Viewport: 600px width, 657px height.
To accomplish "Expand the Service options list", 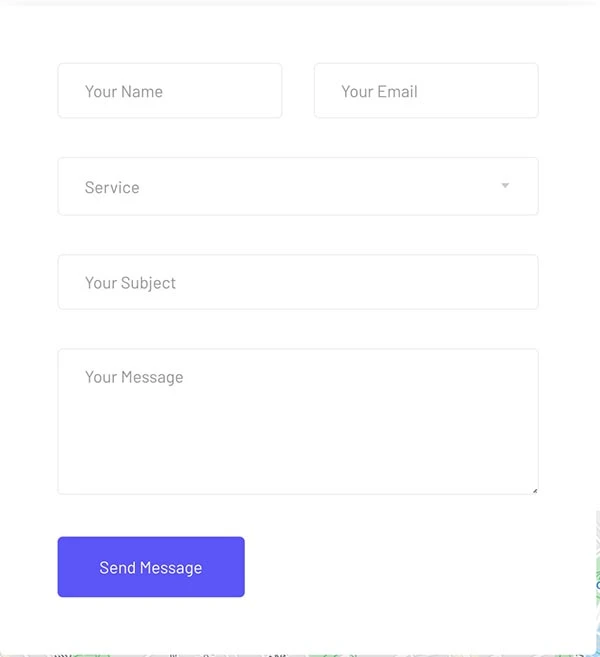I will pyautogui.click(x=298, y=186).
